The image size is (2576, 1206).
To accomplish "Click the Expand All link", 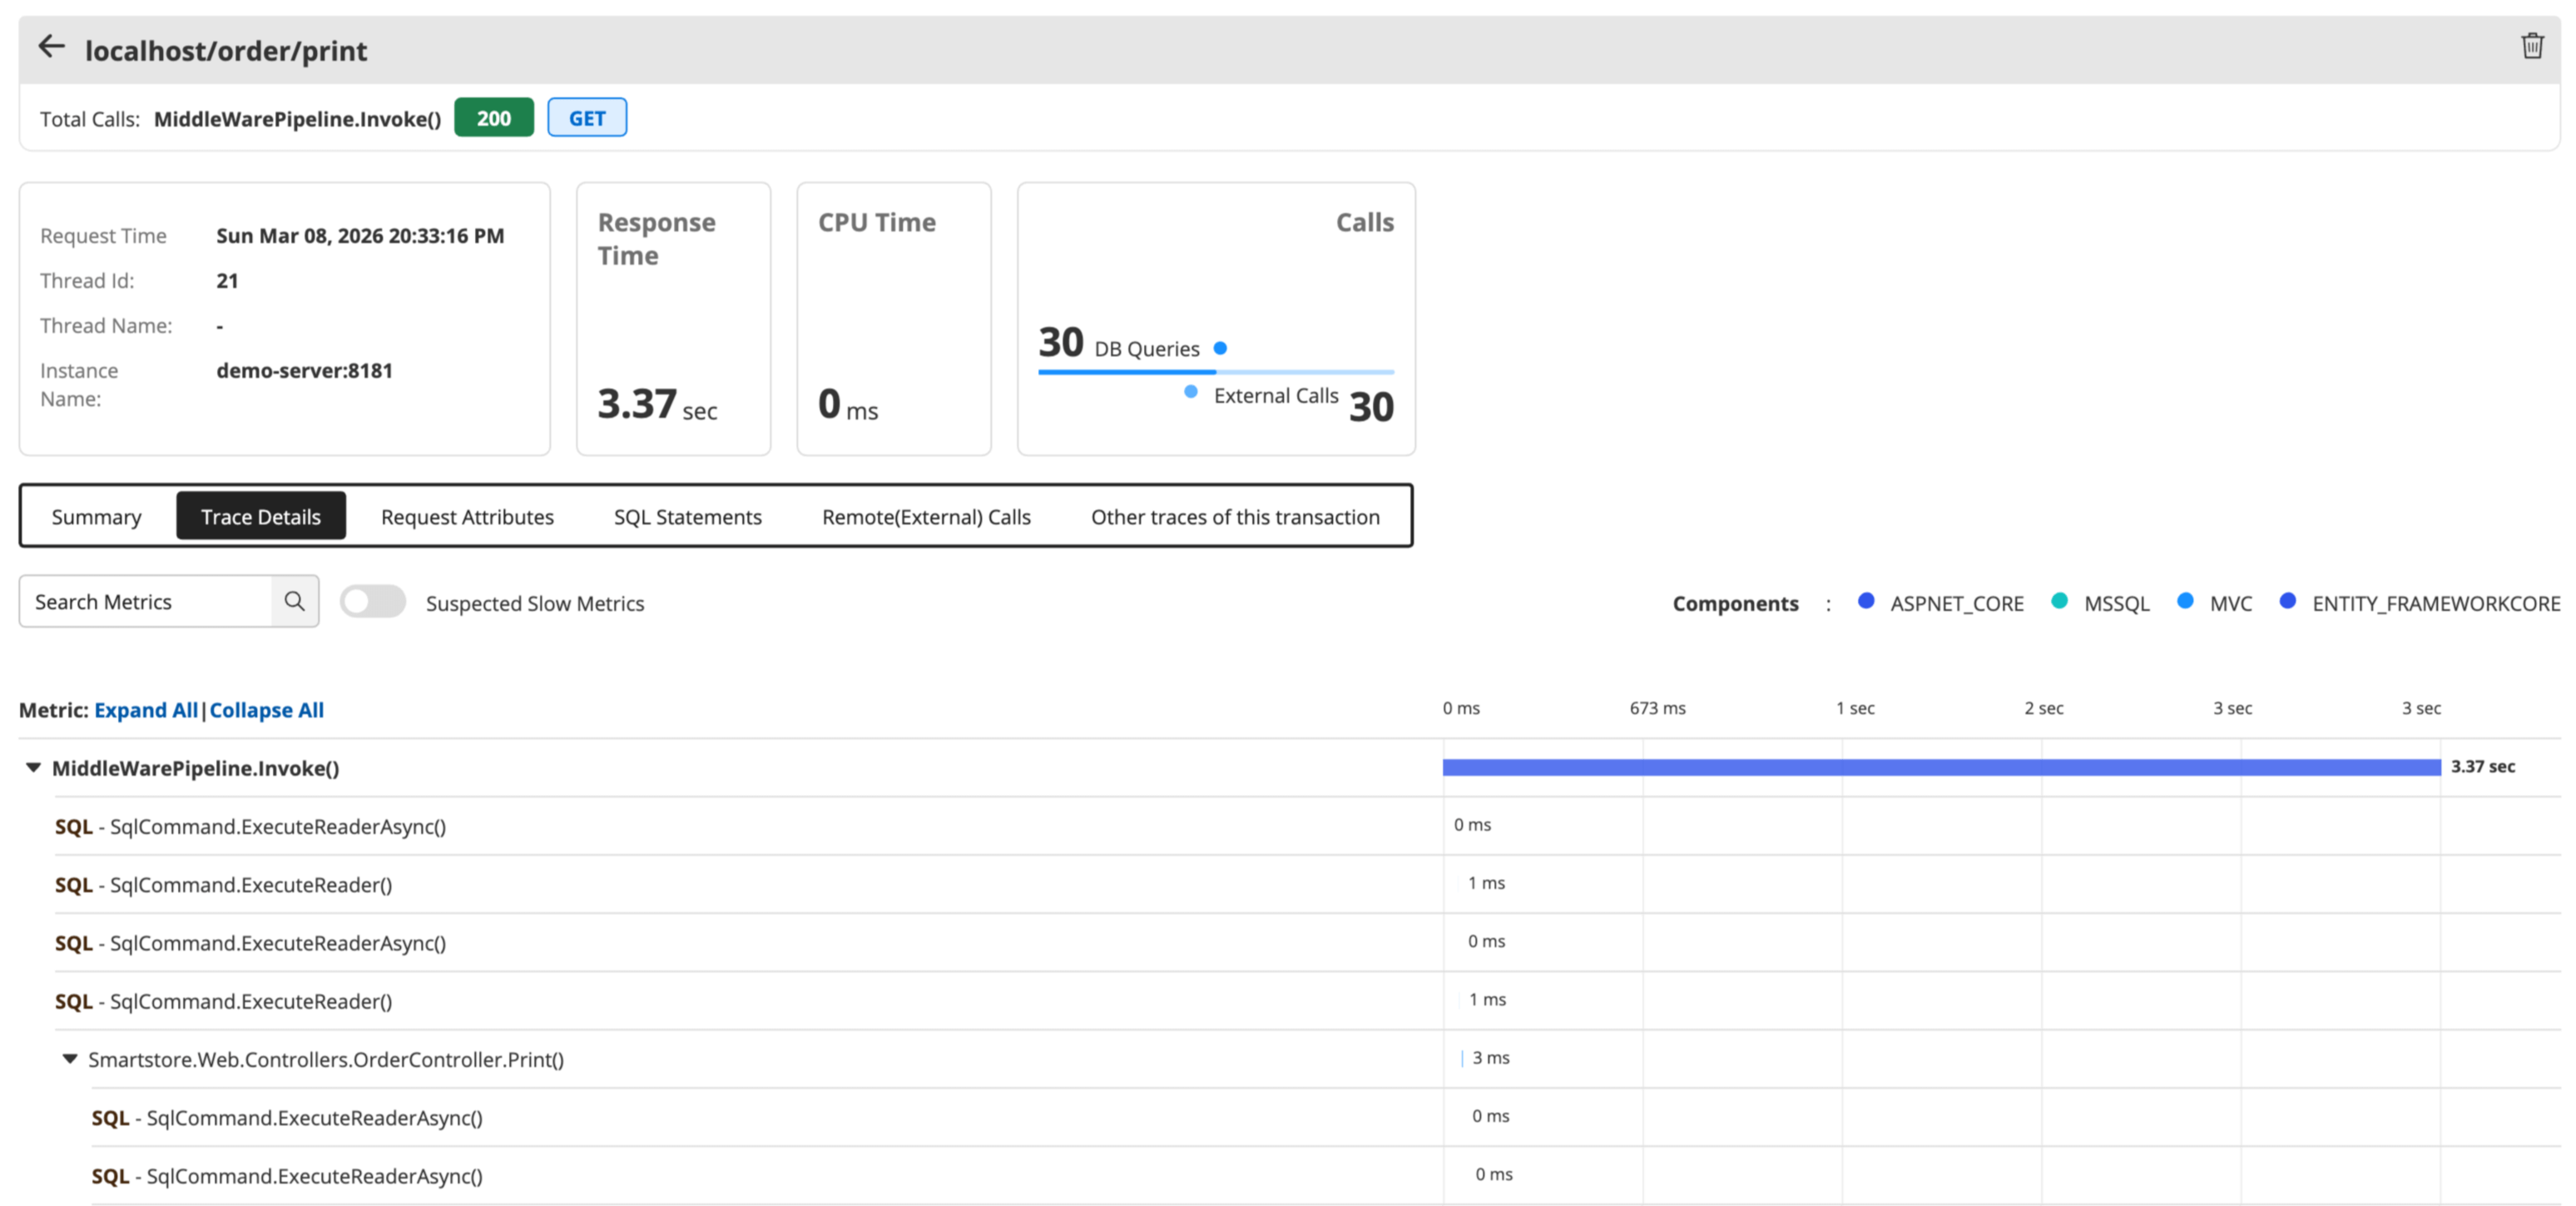I will coord(146,710).
